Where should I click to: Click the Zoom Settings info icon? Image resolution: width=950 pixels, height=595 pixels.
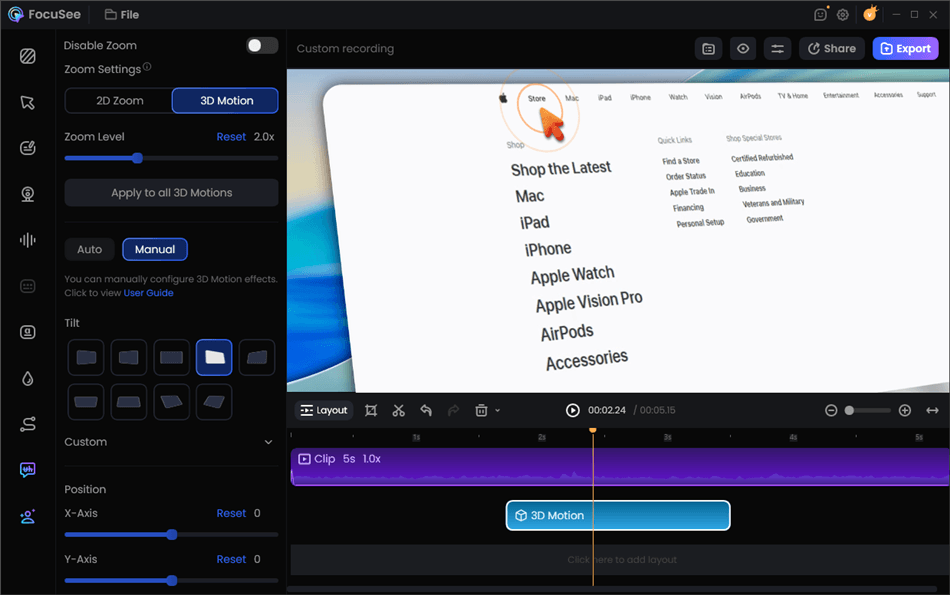click(x=147, y=67)
